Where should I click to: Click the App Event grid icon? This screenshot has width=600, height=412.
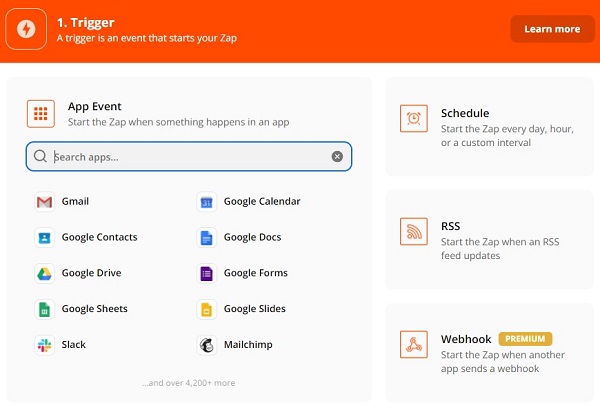point(41,114)
